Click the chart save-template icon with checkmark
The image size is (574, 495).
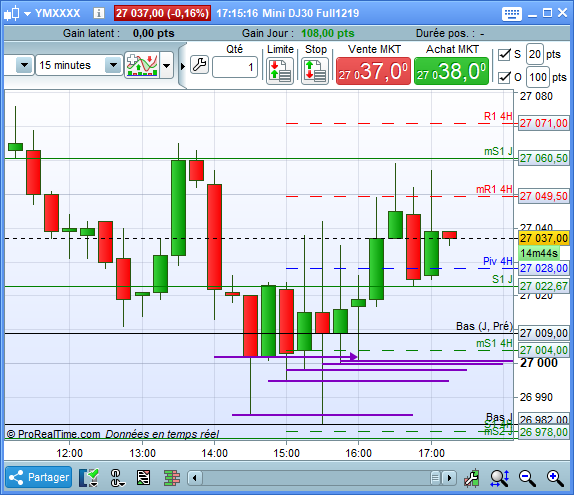pyautogui.click(x=89, y=478)
